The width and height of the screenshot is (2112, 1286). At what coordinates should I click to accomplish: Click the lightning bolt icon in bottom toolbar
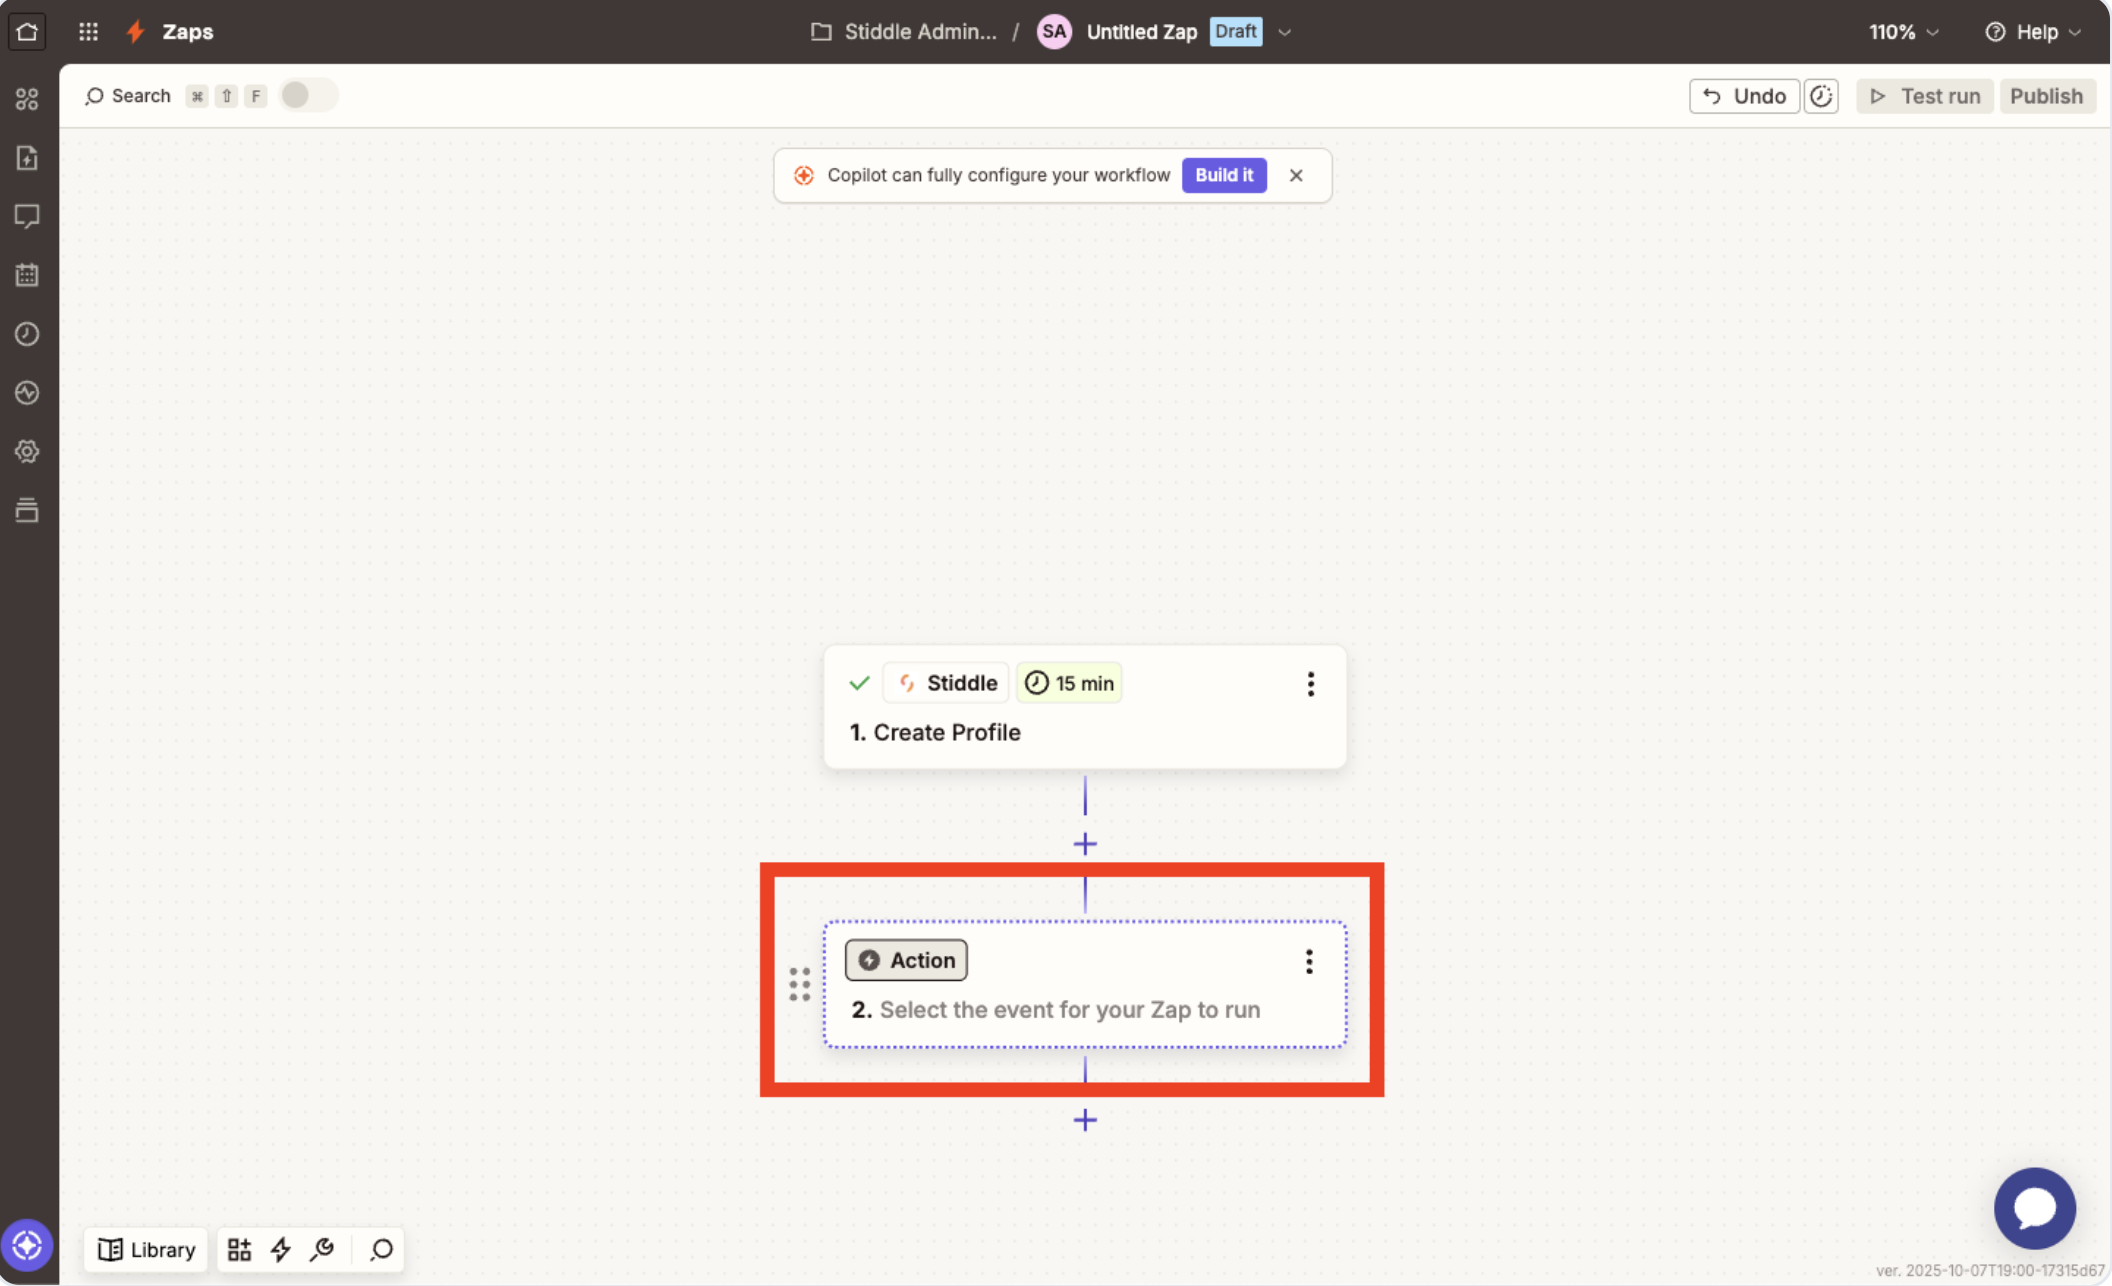281,1249
